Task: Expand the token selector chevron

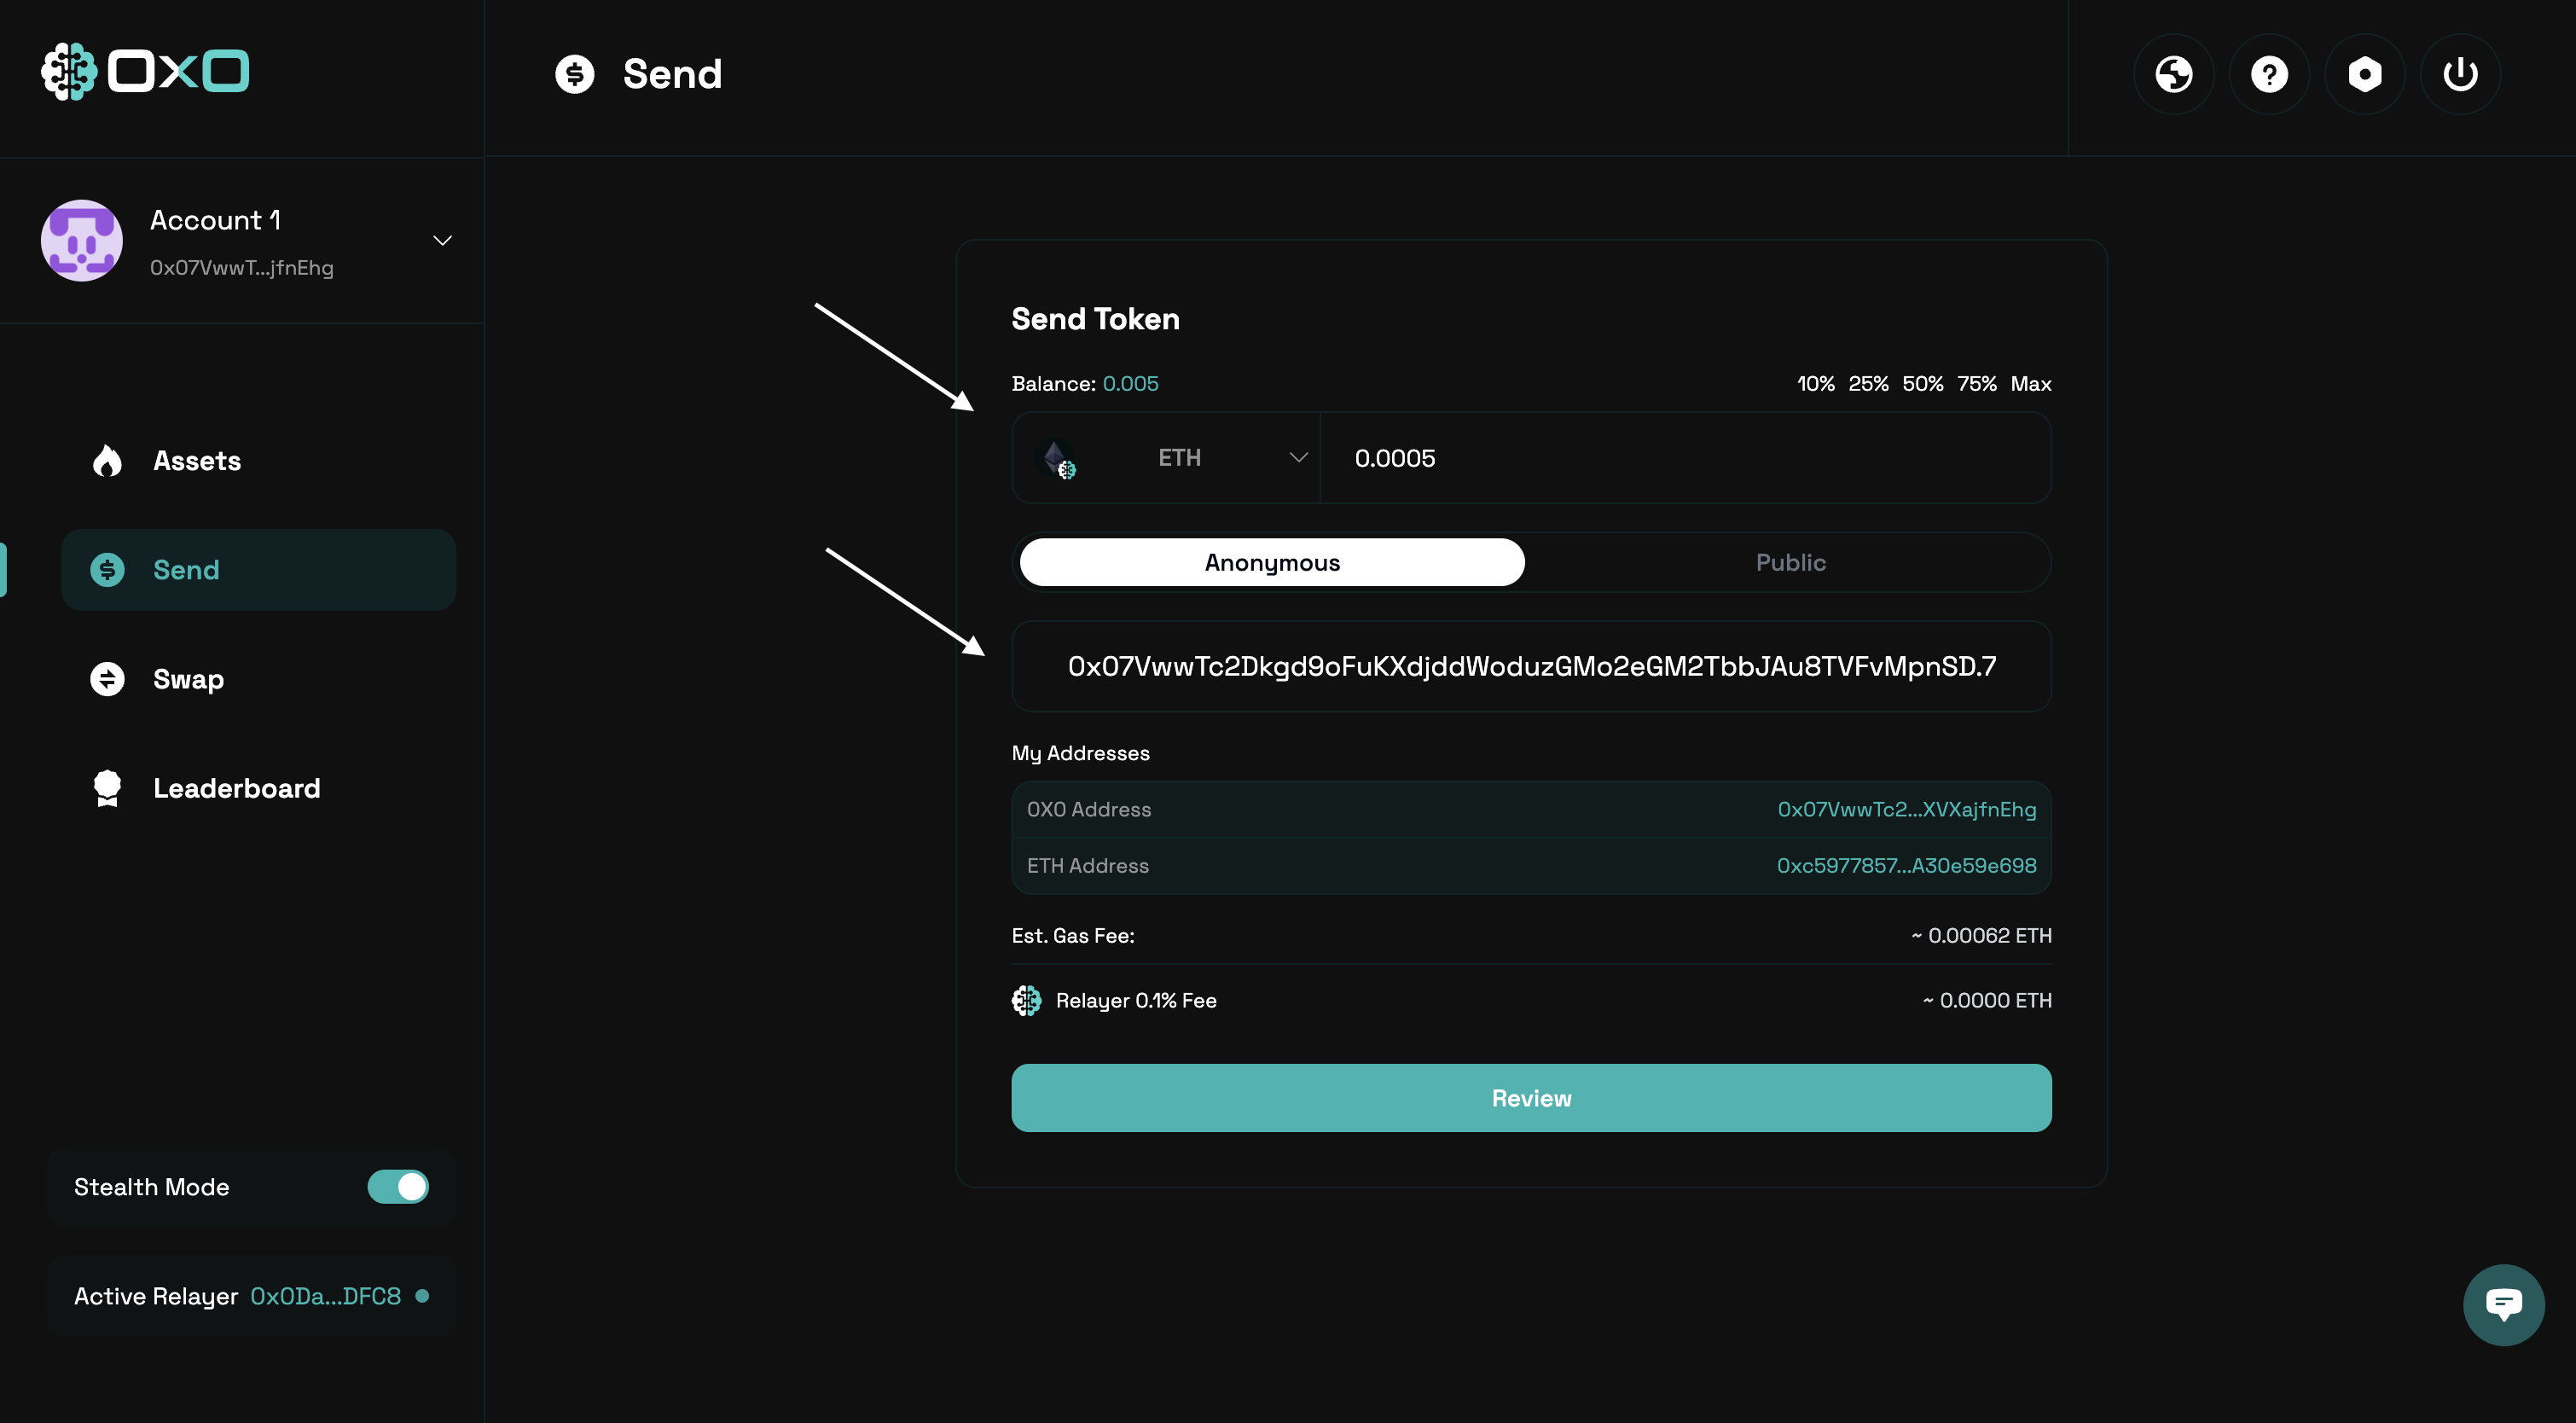Action: [1298, 457]
